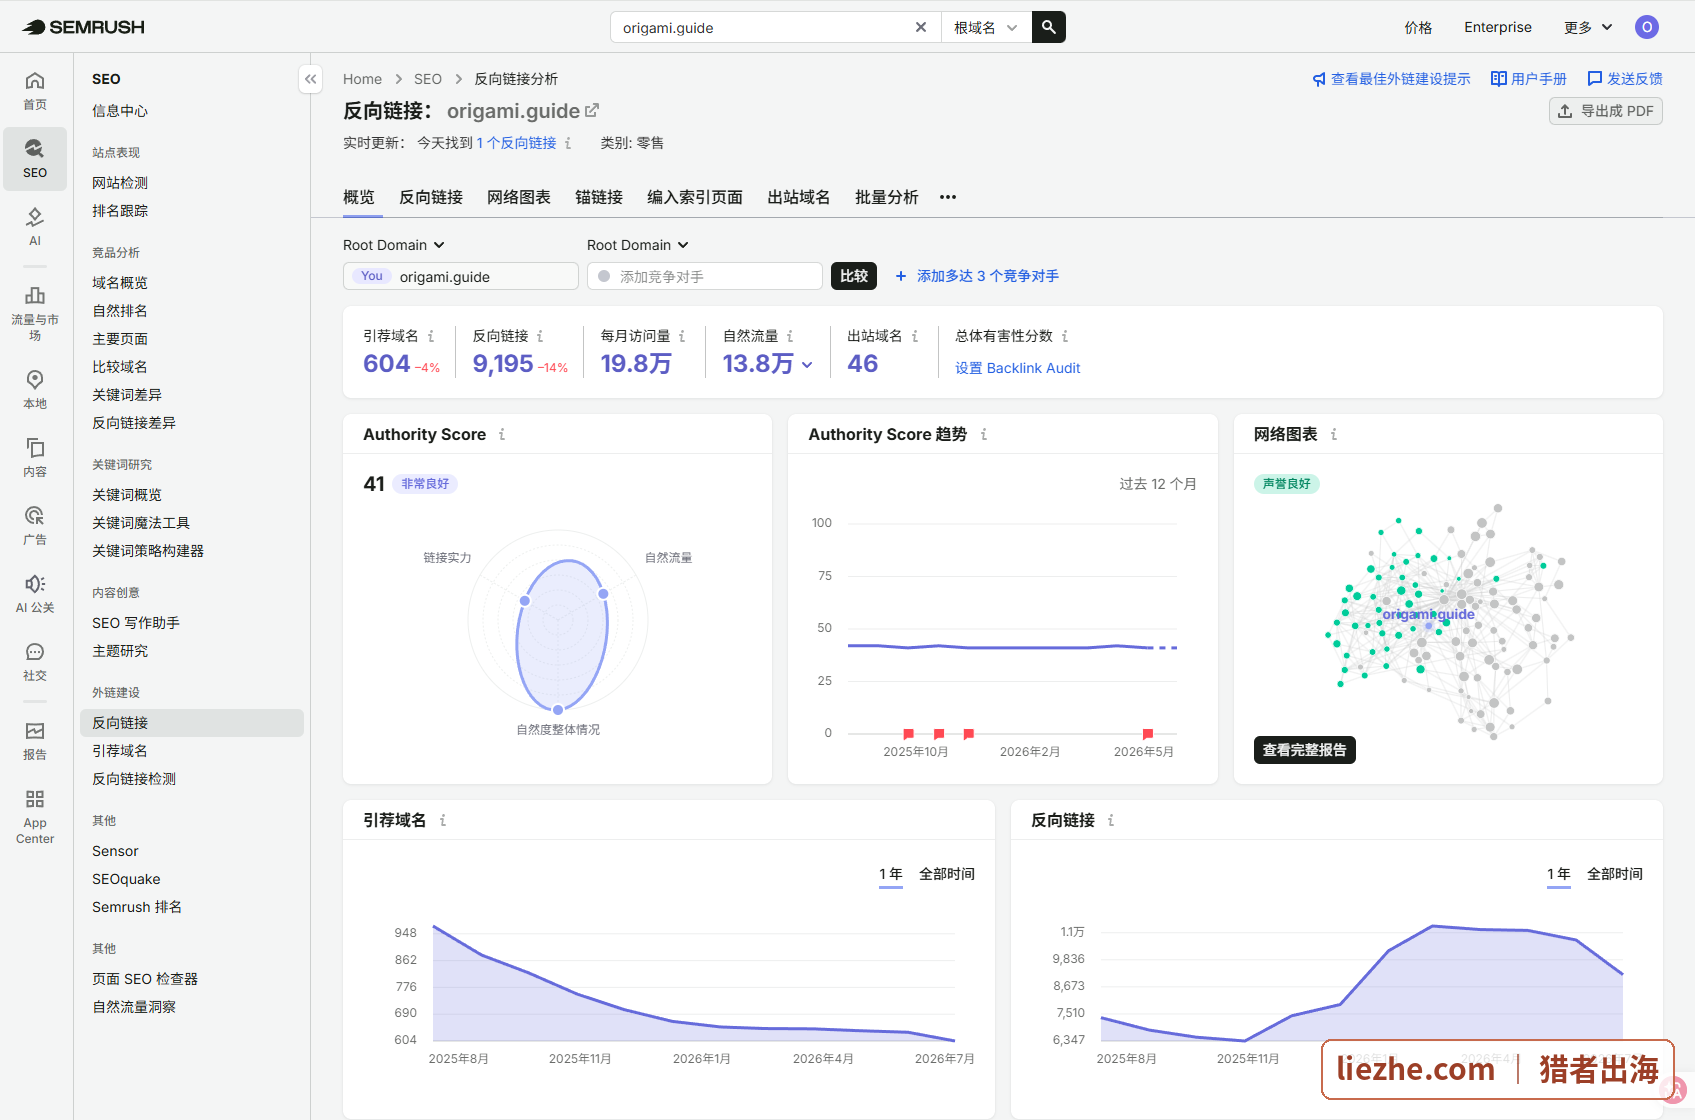Viewport: 1695px width, 1120px height.
Task: Open the App Center grid icon
Action: tap(35, 816)
